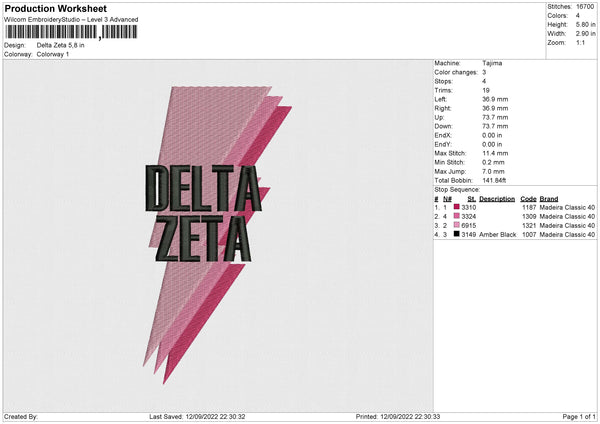The height and width of the screenshot is (424, 600).
Task: Click the Up value 73.7 mm
Action: click(495, 117)
